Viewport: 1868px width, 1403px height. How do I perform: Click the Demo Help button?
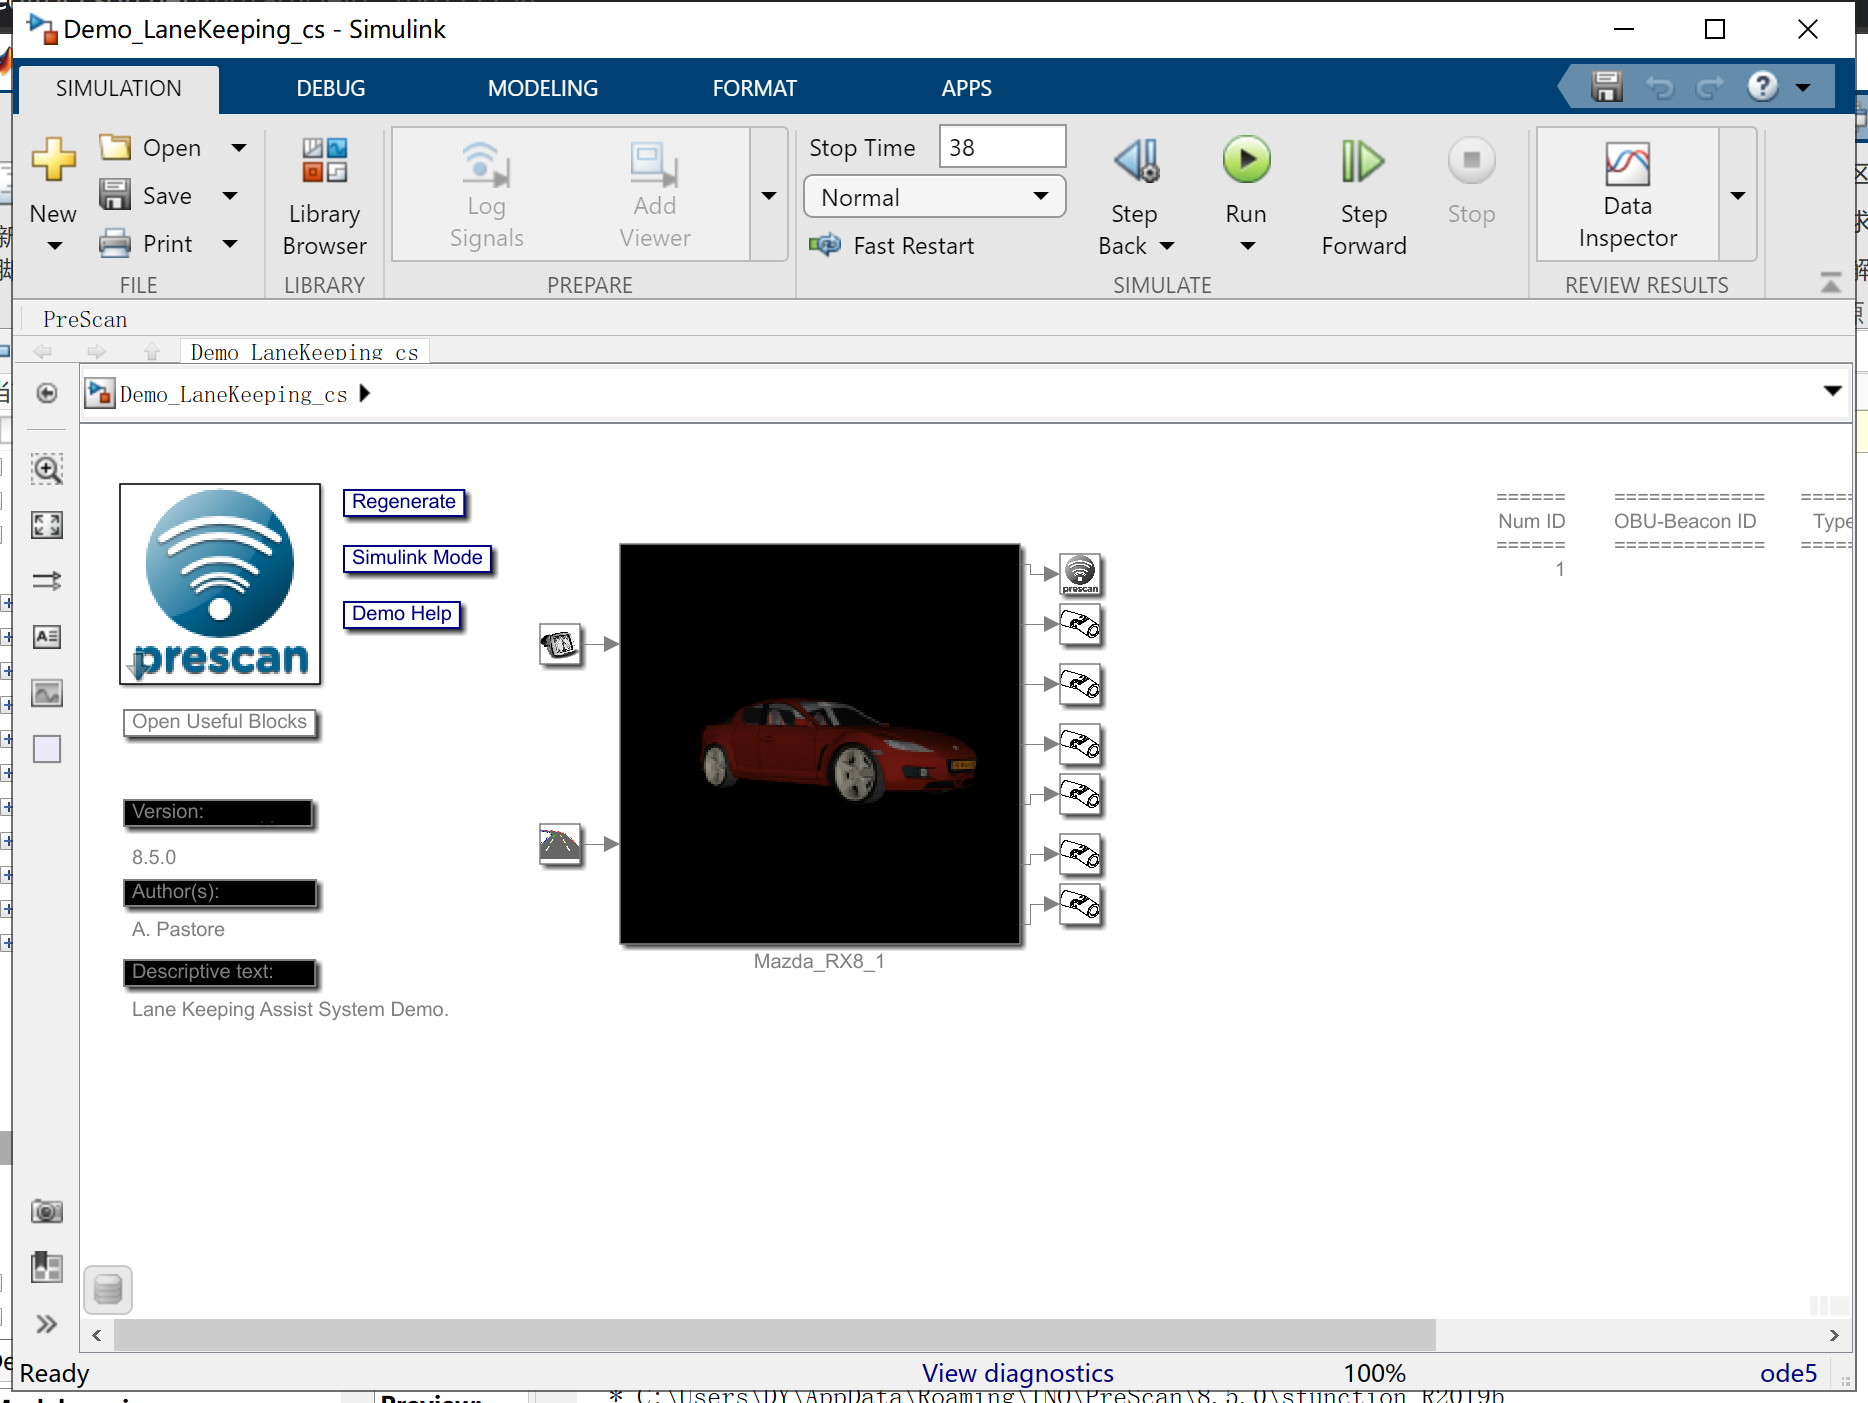coord(402,614)
